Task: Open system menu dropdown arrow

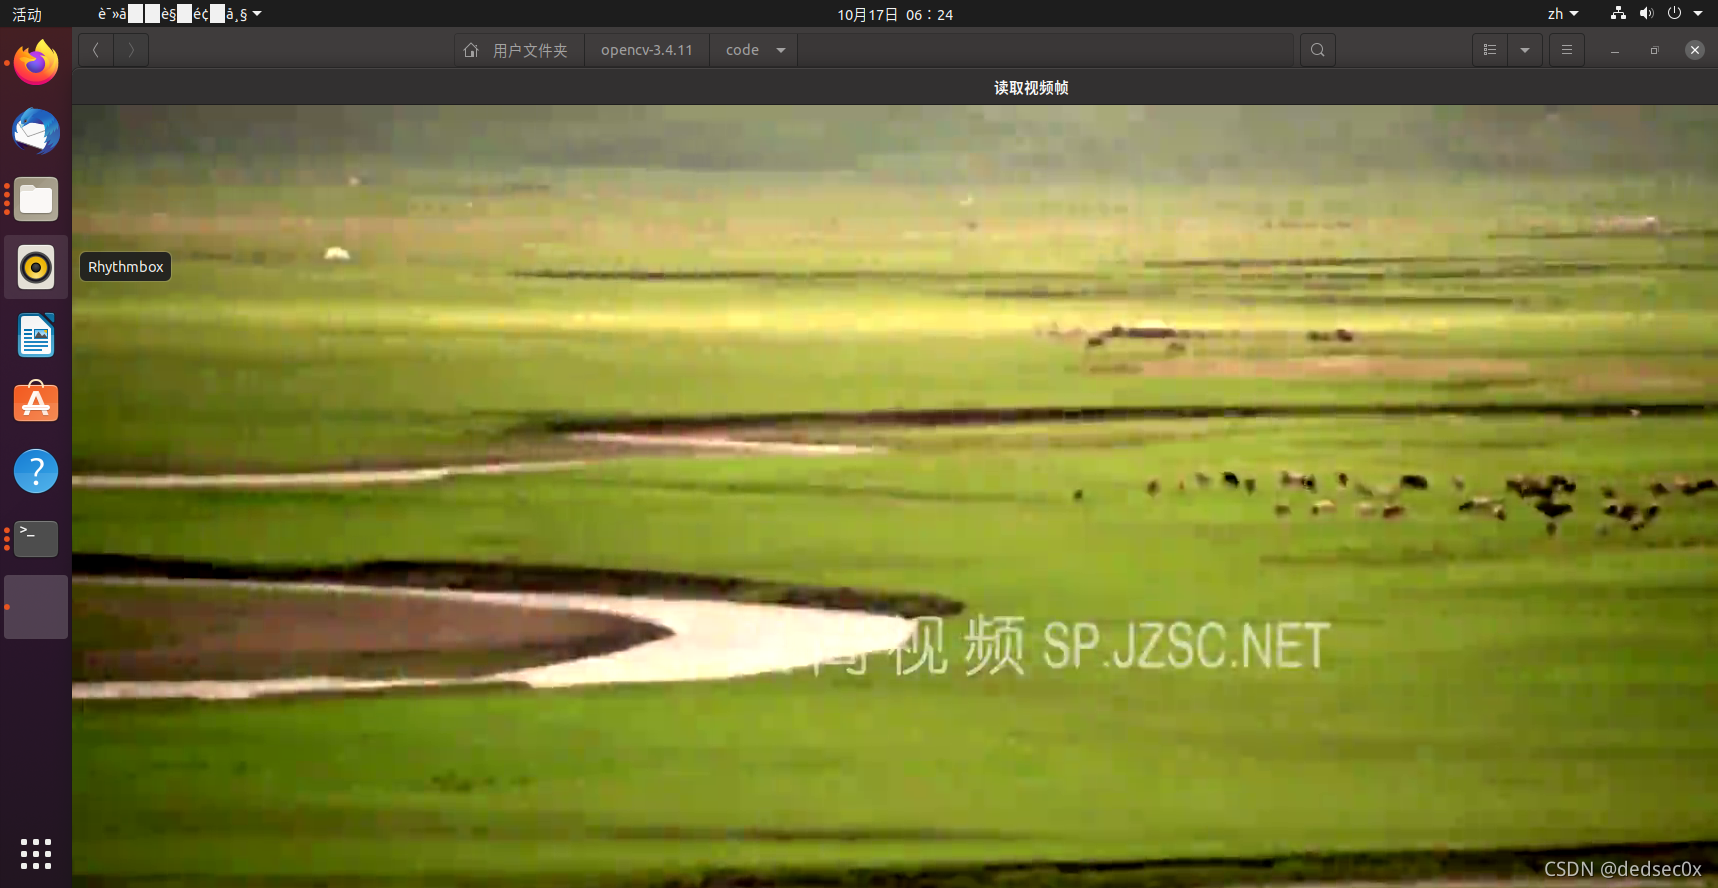Action: (1698, 13)
